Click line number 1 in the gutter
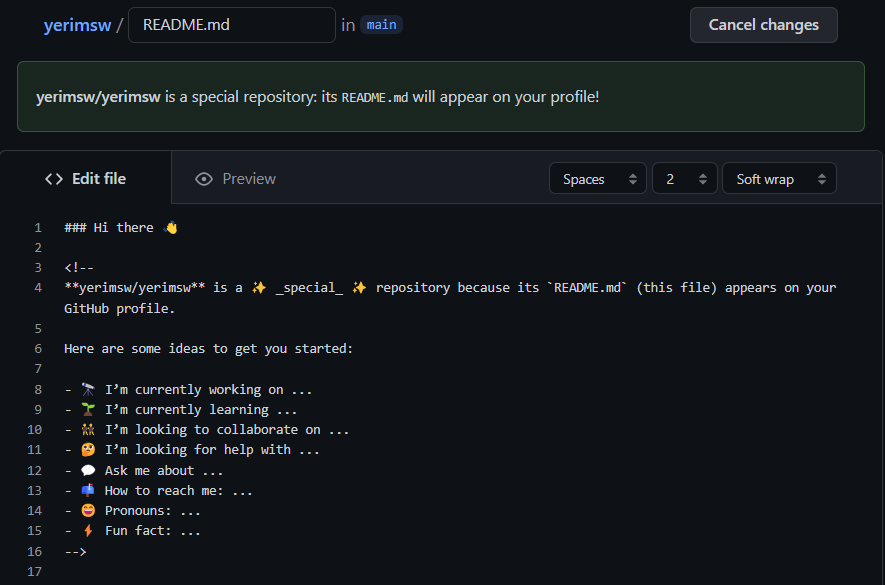Image resolution: width=885 pixels, height=585 pixels. (38, 228)
